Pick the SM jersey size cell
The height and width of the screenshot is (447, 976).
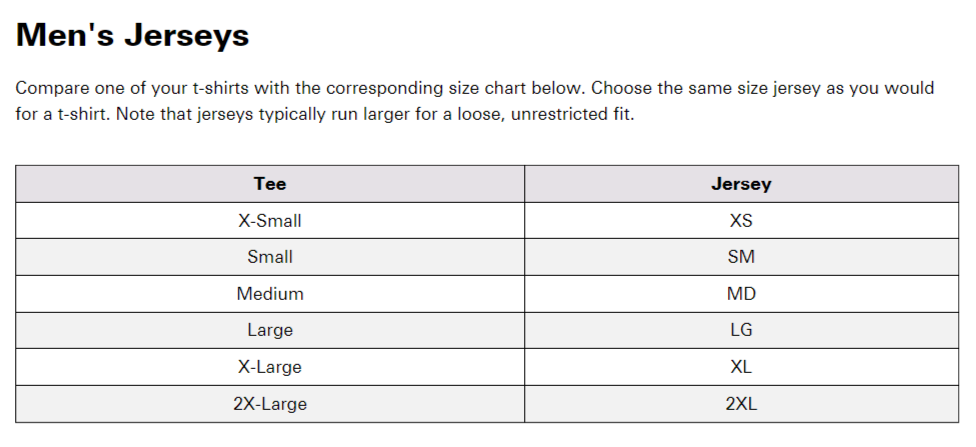tap(741, 257)
